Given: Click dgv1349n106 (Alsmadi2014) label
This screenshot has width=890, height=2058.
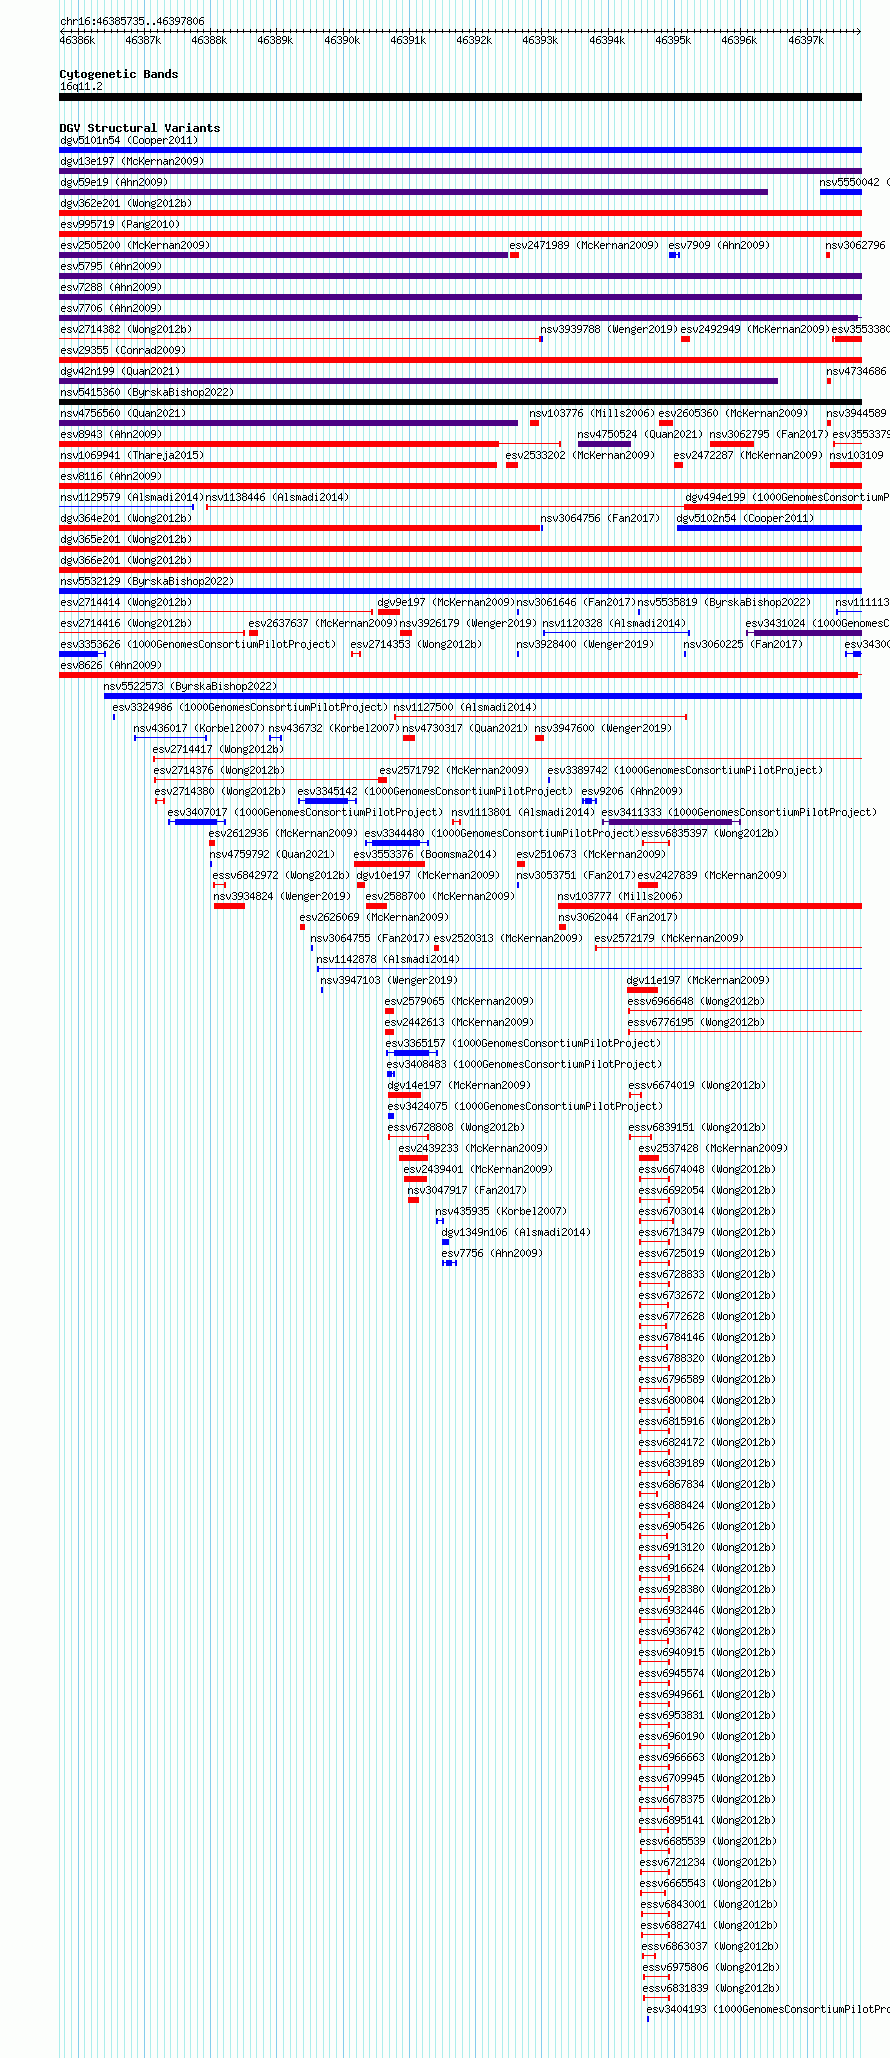Looking at the screenshot, I should point(516,1232).
